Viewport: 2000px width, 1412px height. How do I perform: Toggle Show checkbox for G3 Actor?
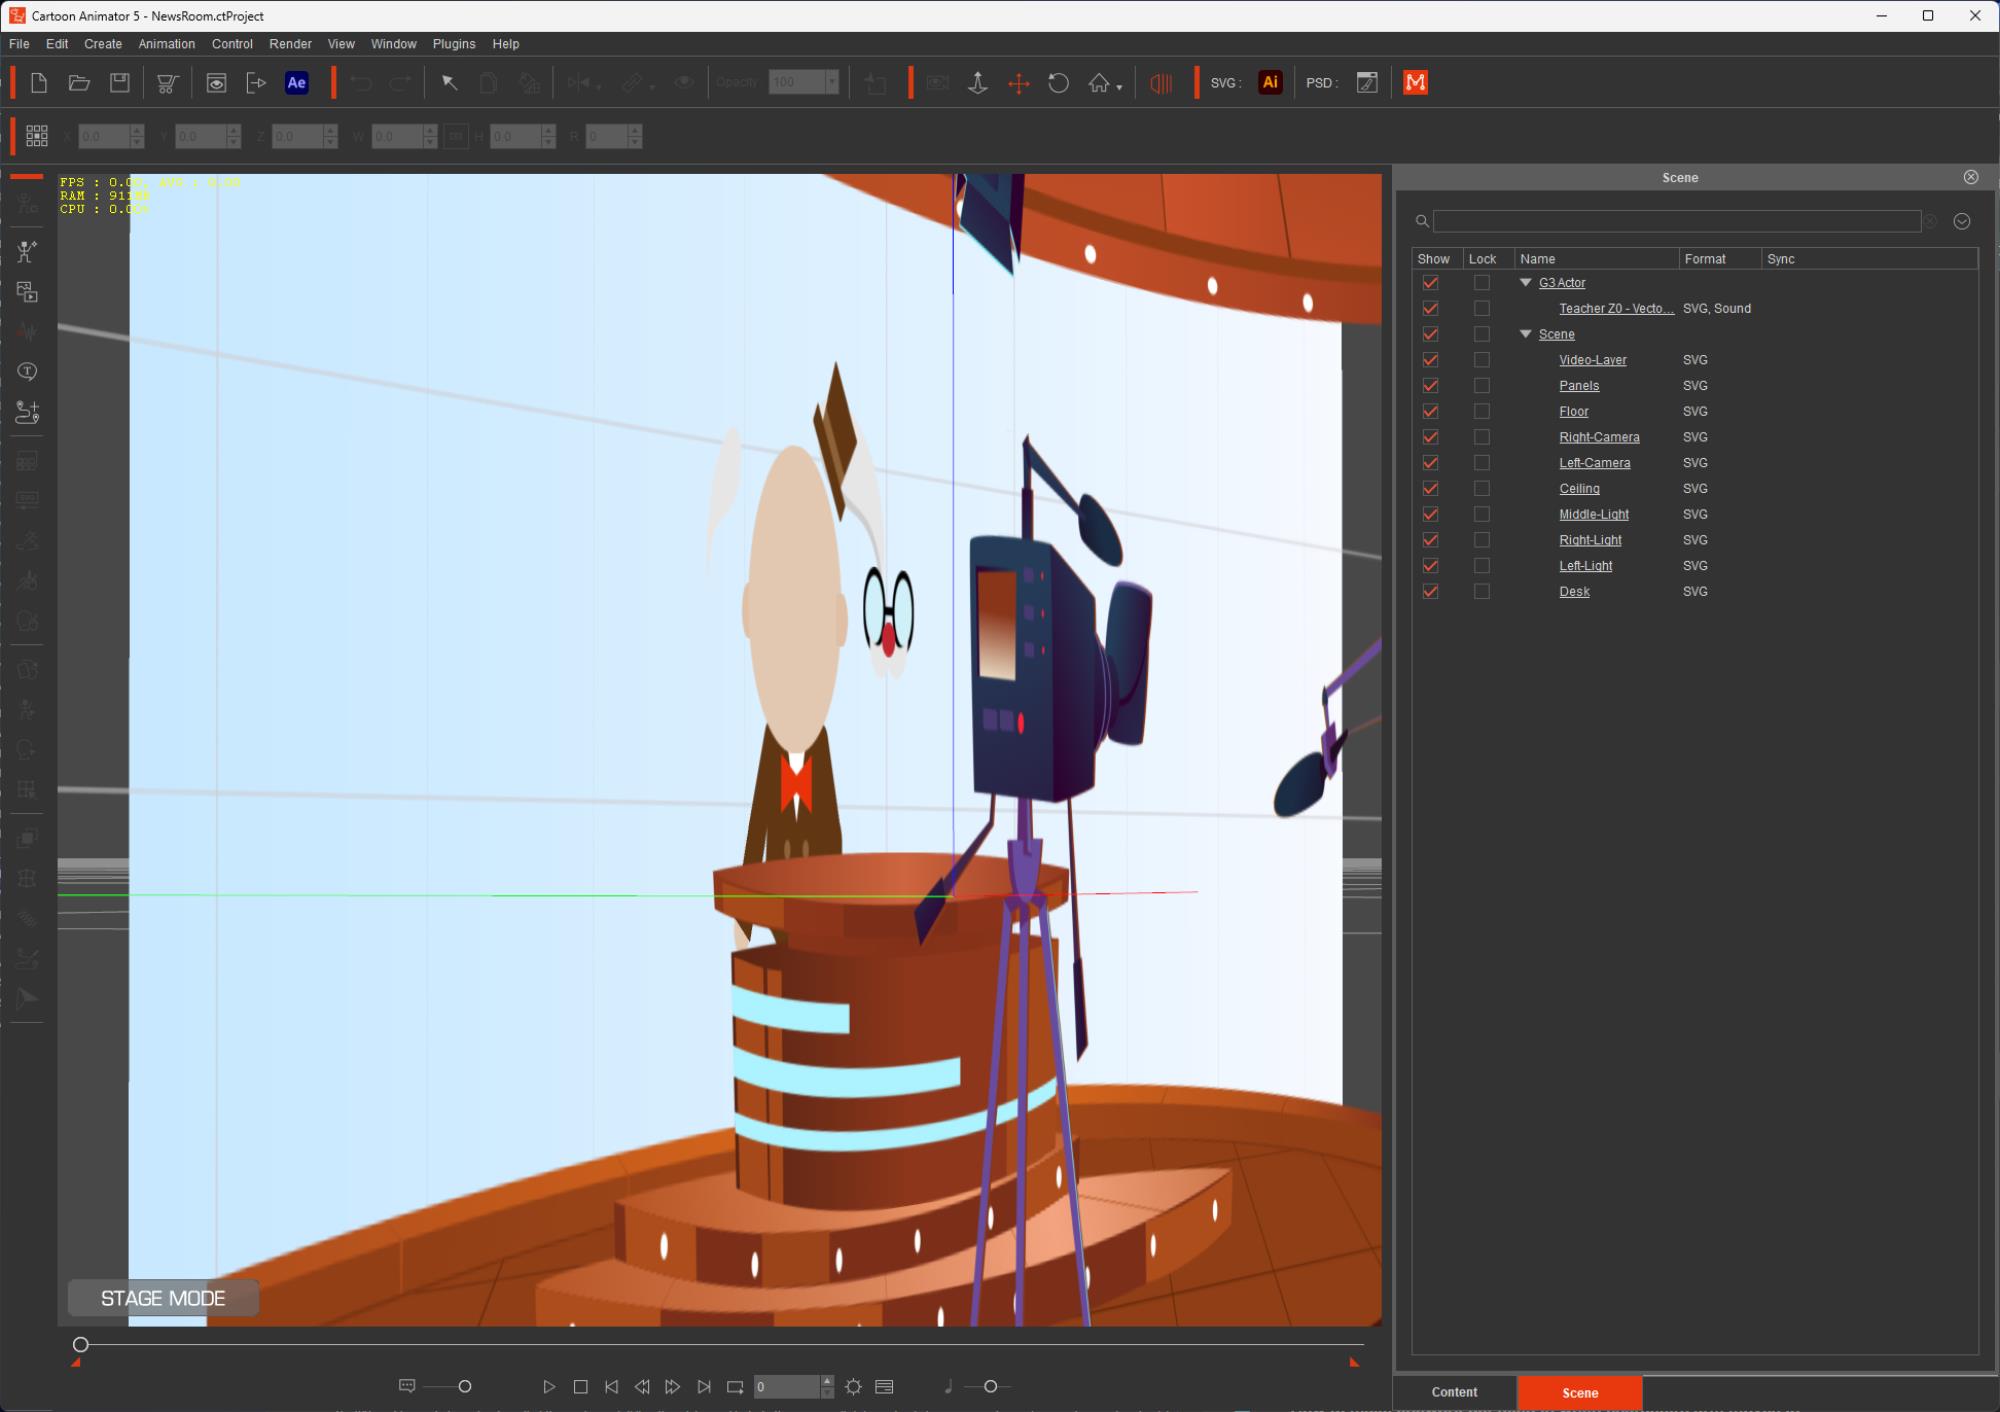(1431, 283)
